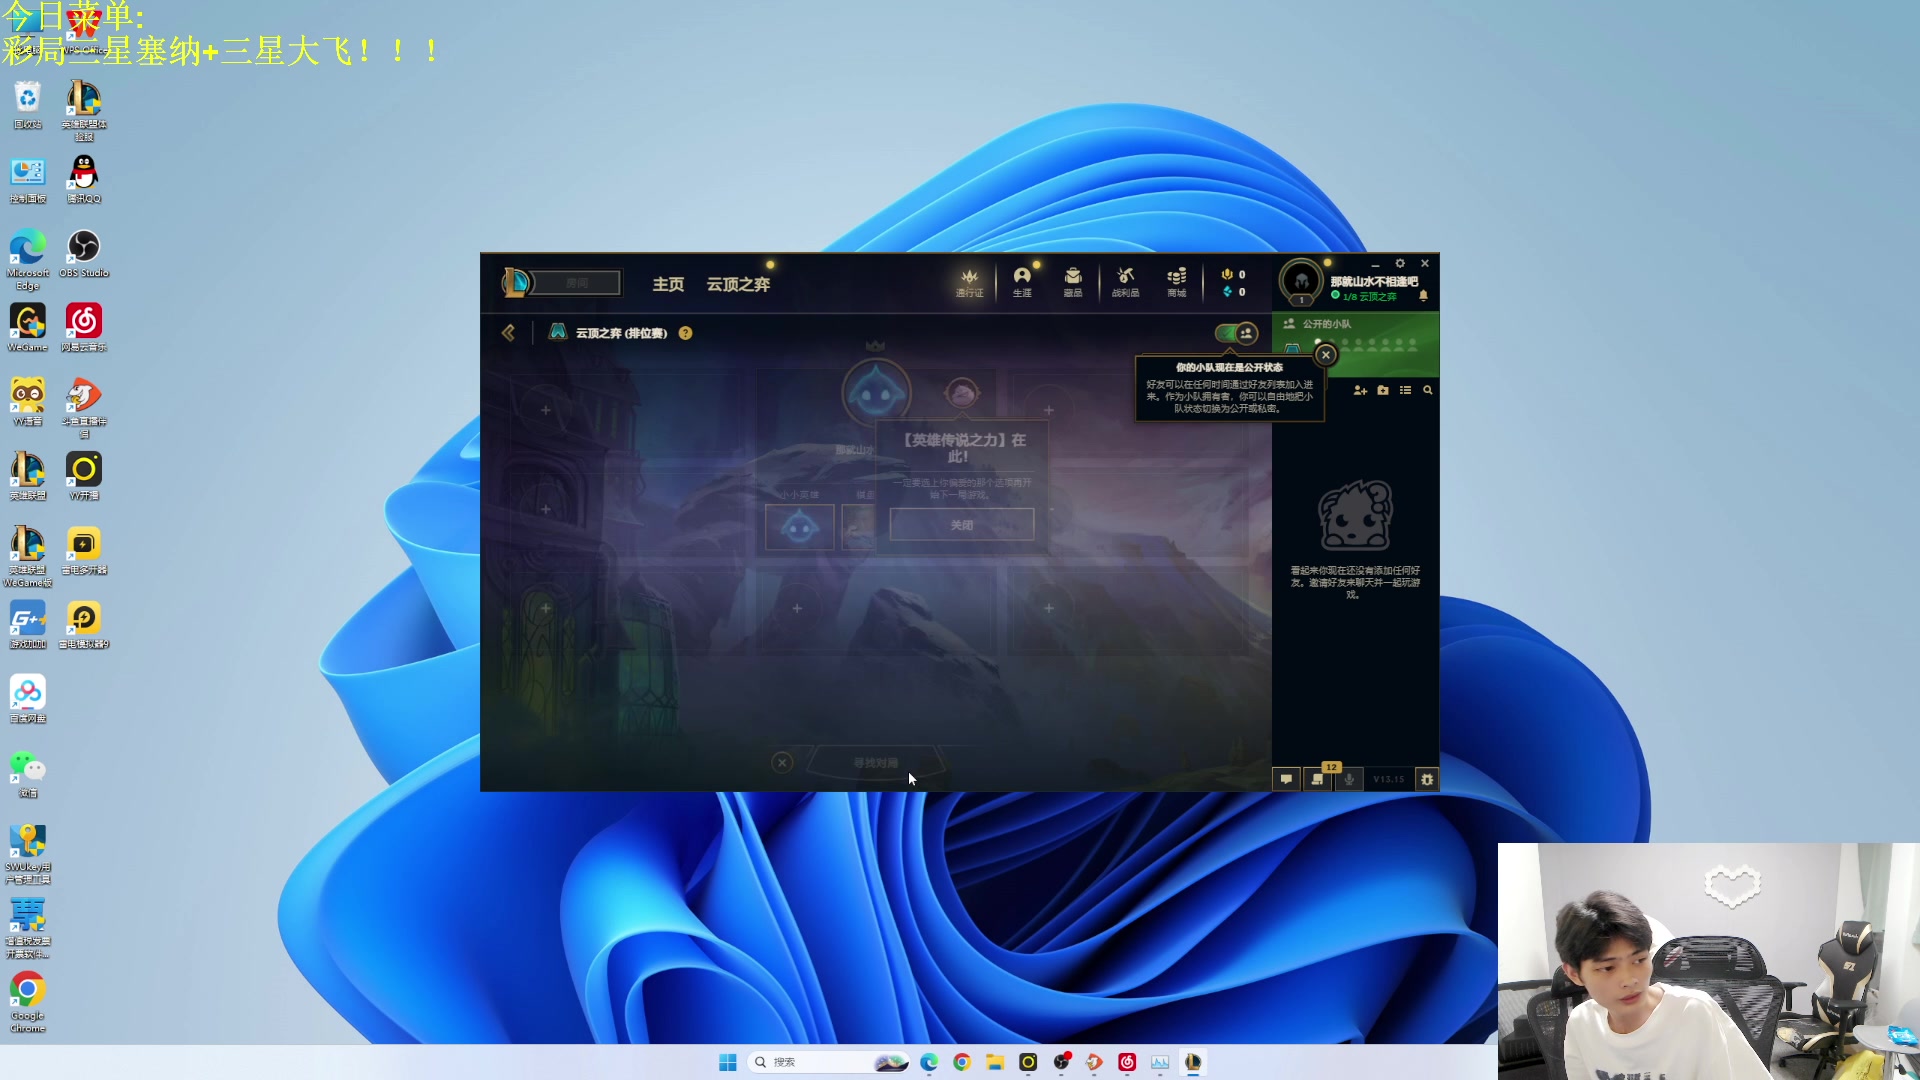Open missions icon with 12 badge
This screenshot has width=1920, height=1080.
1318,779
